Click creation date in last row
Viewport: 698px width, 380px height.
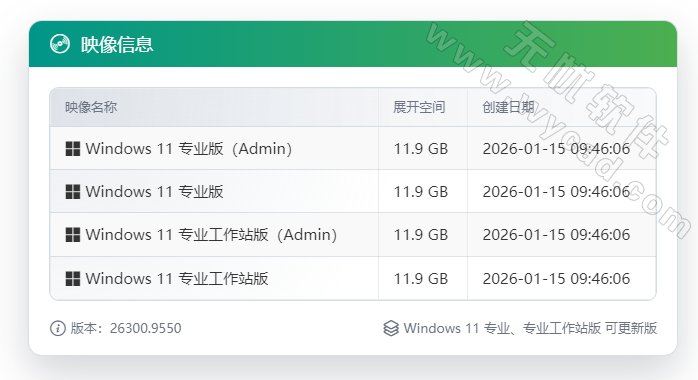point(556,279)
